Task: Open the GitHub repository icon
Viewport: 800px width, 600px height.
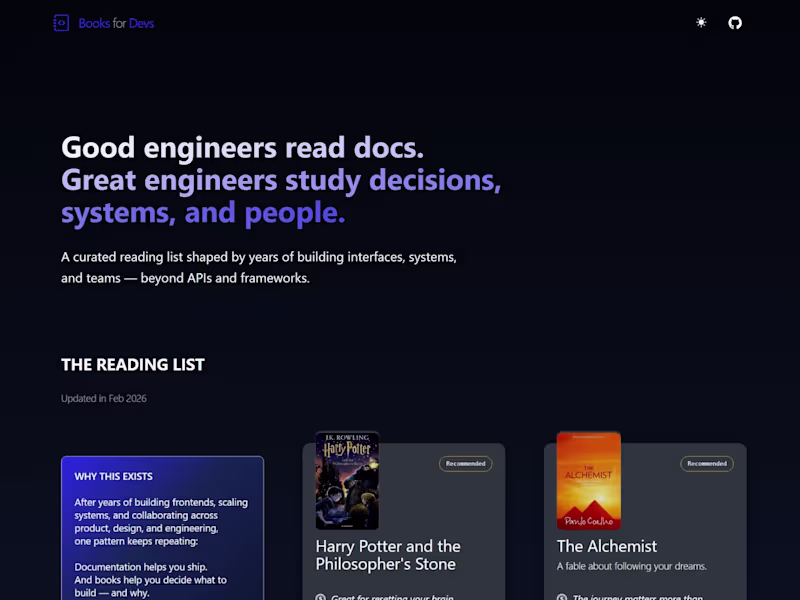Action: click(x=735, y=22)
